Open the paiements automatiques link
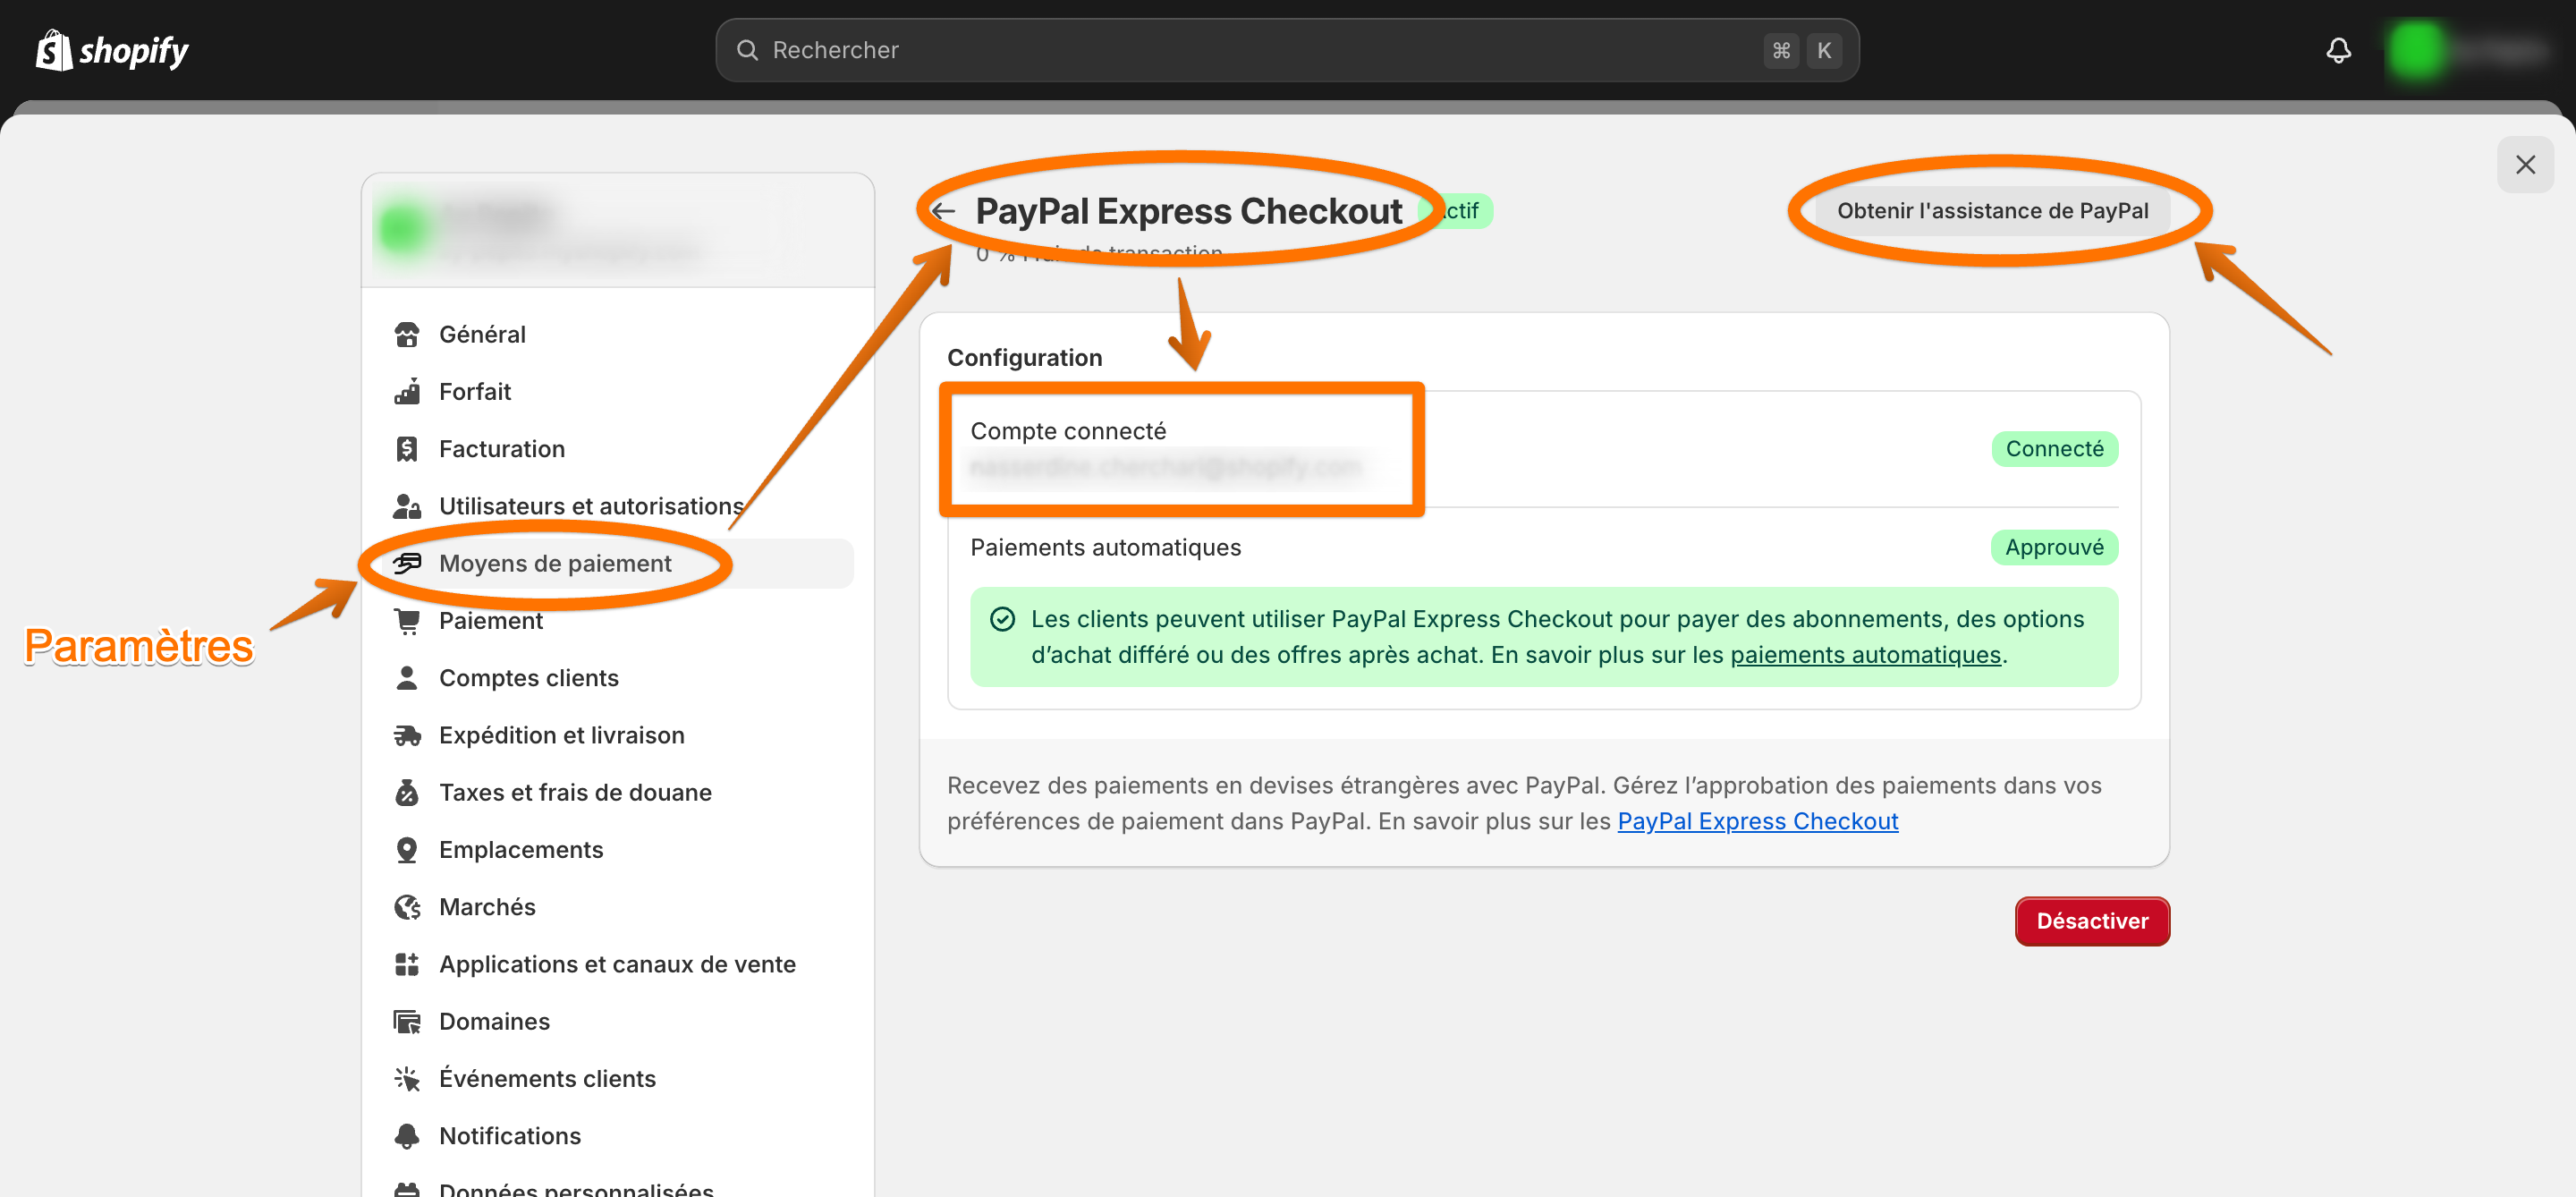The height and width of the screenshot is (1197, 2576). click(x=1865, y=655)
